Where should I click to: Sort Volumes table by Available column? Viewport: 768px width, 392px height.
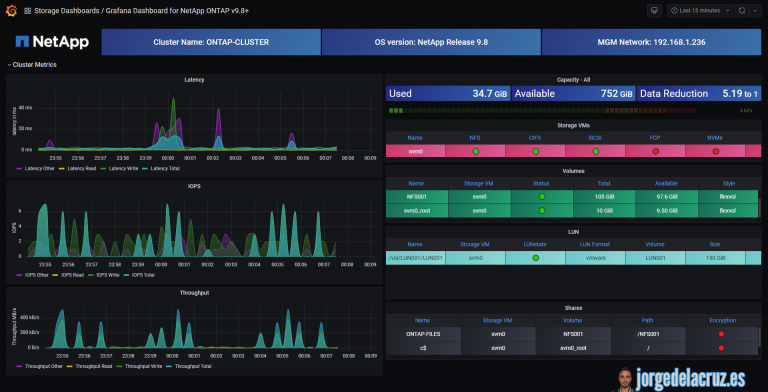[666, 183]
